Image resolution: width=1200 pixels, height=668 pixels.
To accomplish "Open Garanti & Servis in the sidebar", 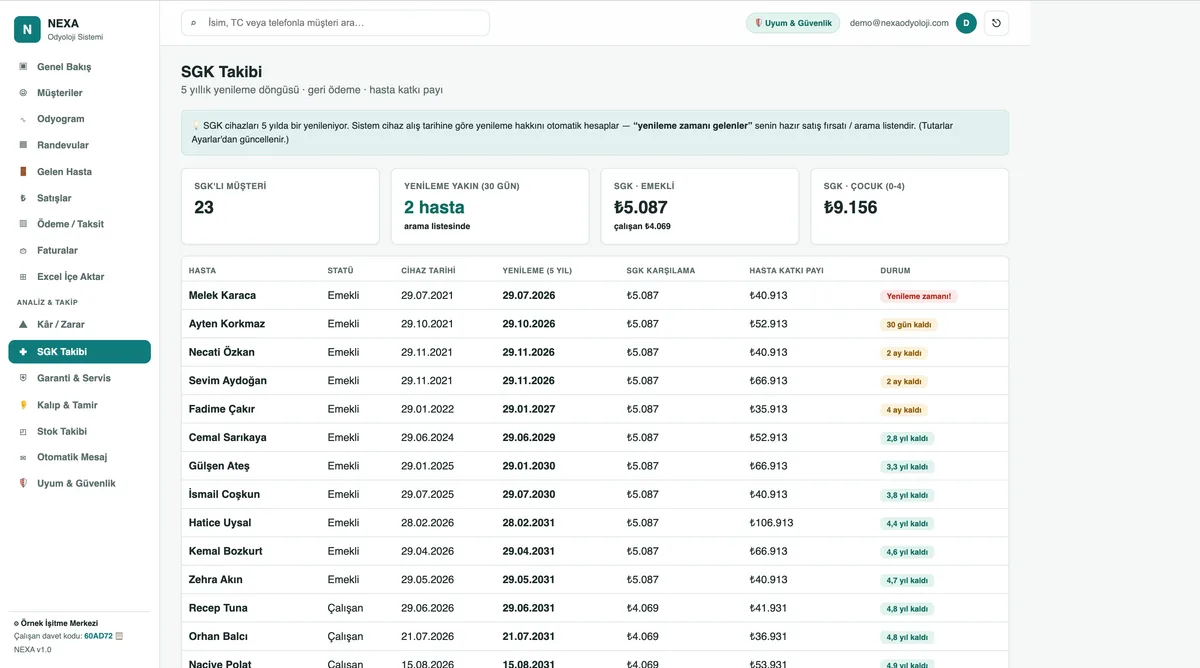I will [79, 378].
